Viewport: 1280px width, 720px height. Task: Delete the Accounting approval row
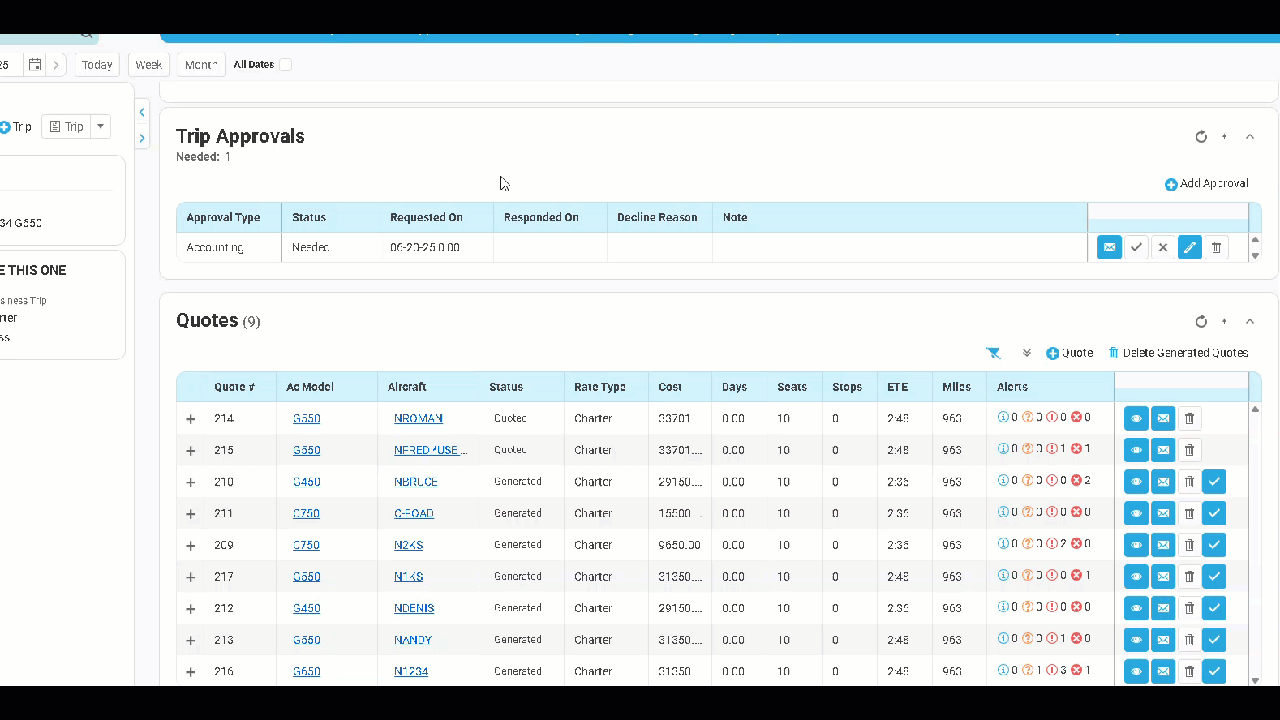pos(1216,247)
